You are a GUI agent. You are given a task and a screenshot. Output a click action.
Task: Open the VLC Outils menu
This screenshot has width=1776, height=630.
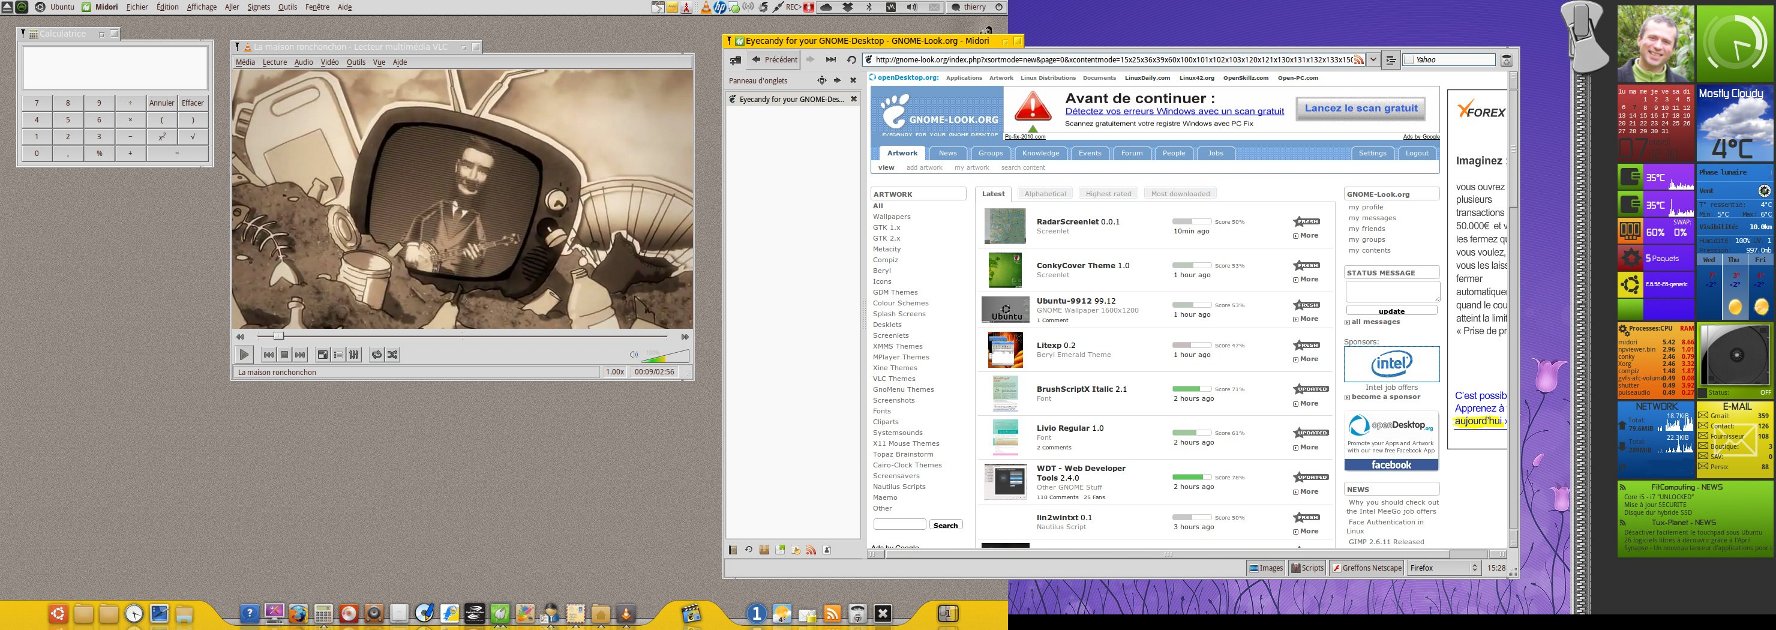click(x=356, y=62)
